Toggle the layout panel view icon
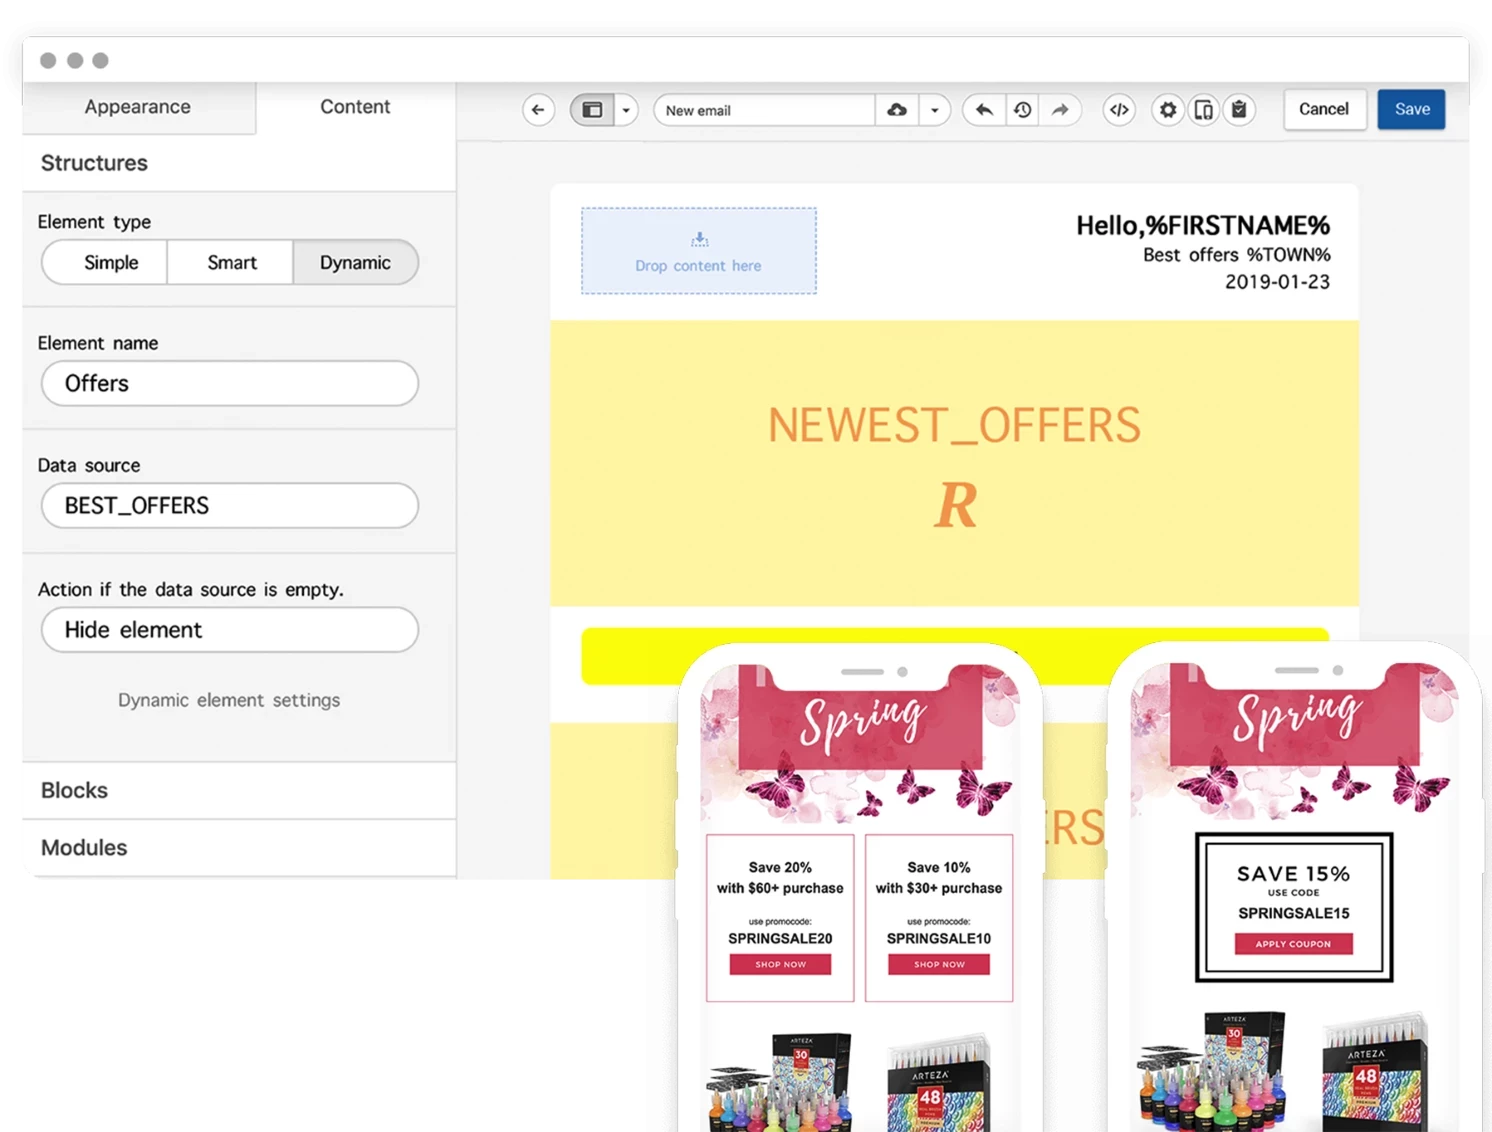 point(592,110)
